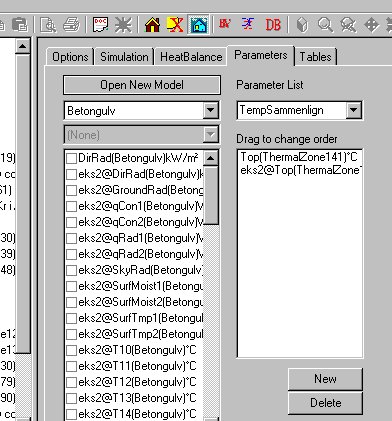Tick the eks2@T13(Betongulv)°C checkbox
392x421 pixels.
[x=71, y=398]
